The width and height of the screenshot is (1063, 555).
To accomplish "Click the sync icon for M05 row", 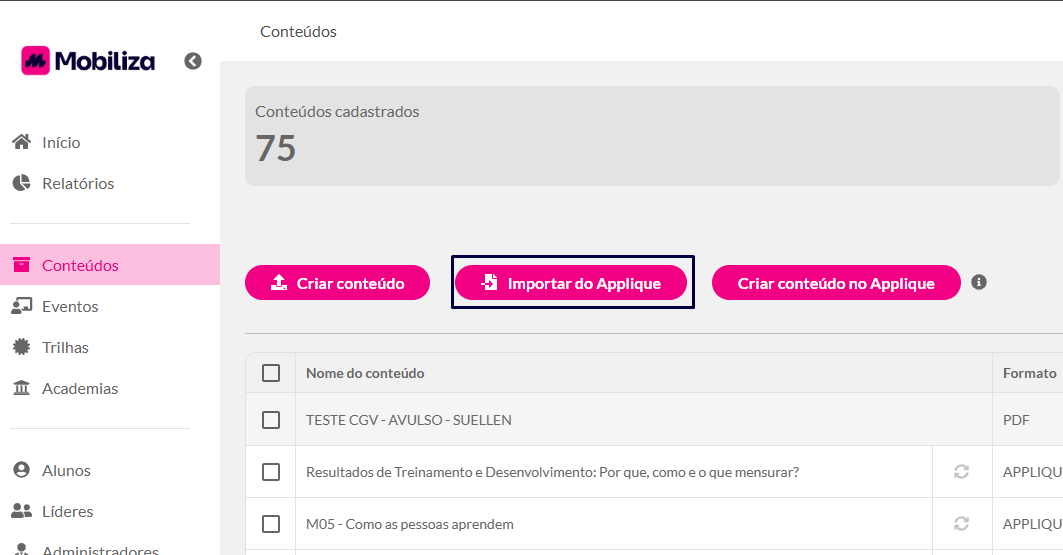I will (961, 524).
